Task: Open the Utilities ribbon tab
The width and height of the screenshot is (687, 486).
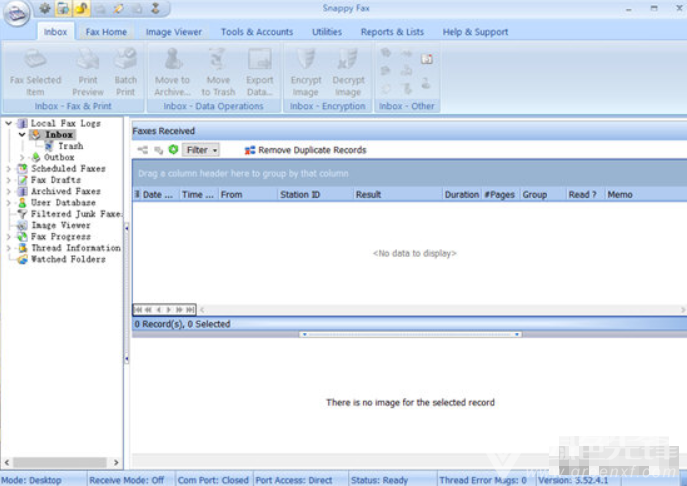Action: (x=327, y=32)
